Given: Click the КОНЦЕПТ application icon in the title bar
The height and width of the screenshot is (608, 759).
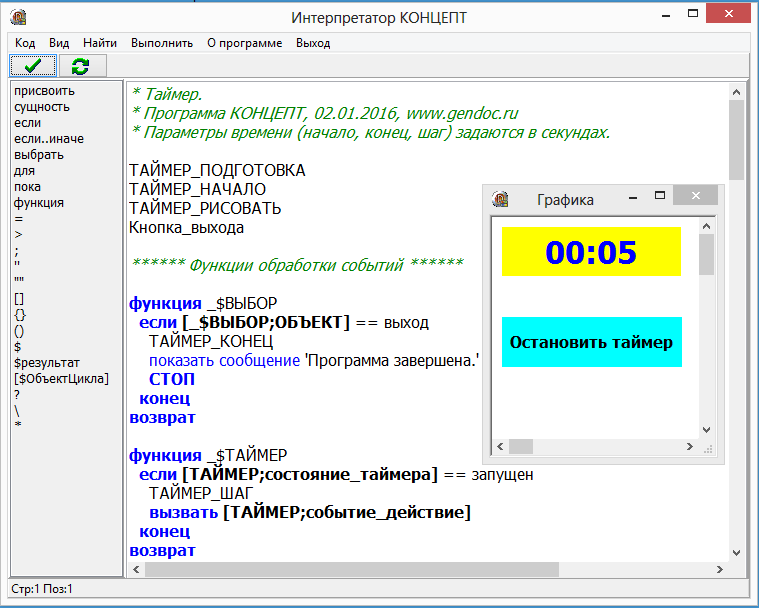Looking at the screenshot, I should 18,17.
